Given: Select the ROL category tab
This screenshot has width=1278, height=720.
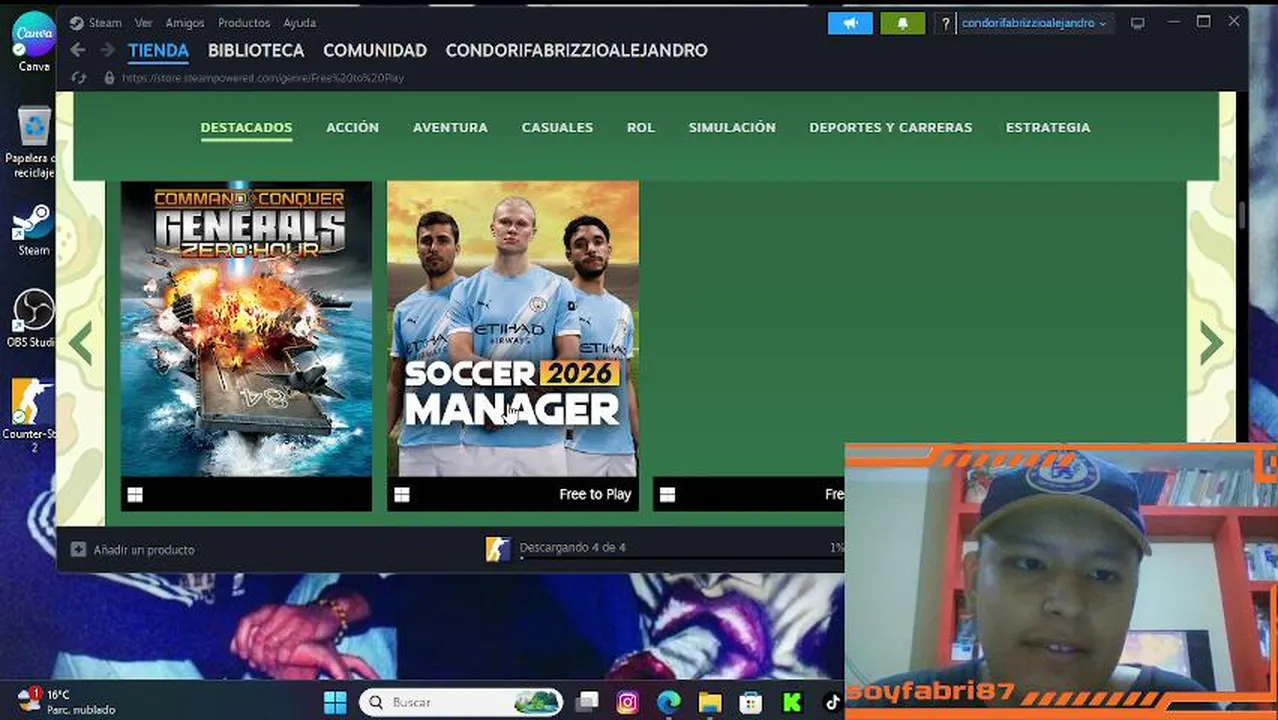Looking at the screenshot, I should (x=641, y=128).
